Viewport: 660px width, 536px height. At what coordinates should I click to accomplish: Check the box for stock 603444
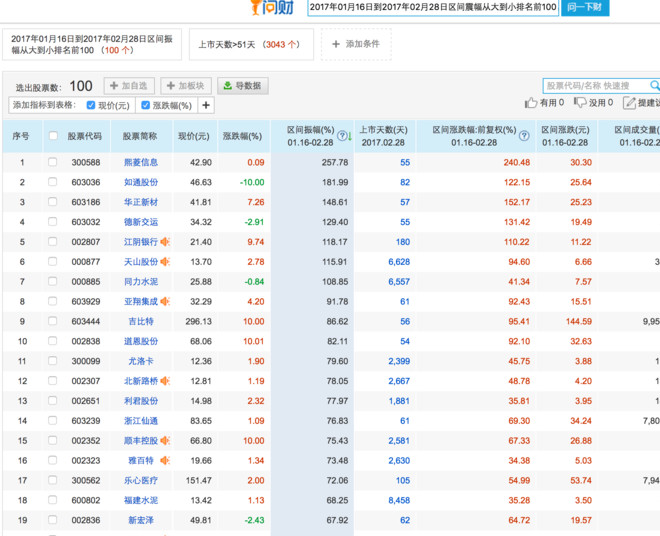click(x=52, y=321)
